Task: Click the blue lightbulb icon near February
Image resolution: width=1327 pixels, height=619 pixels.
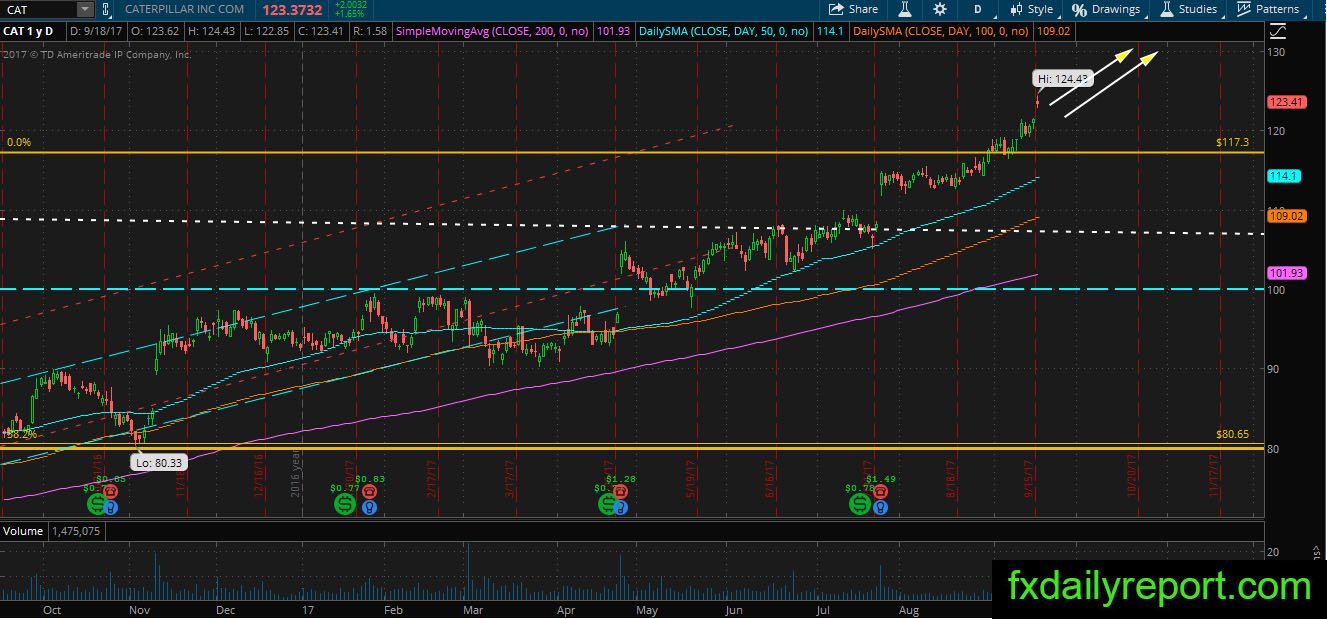Action: coord(369,507)
